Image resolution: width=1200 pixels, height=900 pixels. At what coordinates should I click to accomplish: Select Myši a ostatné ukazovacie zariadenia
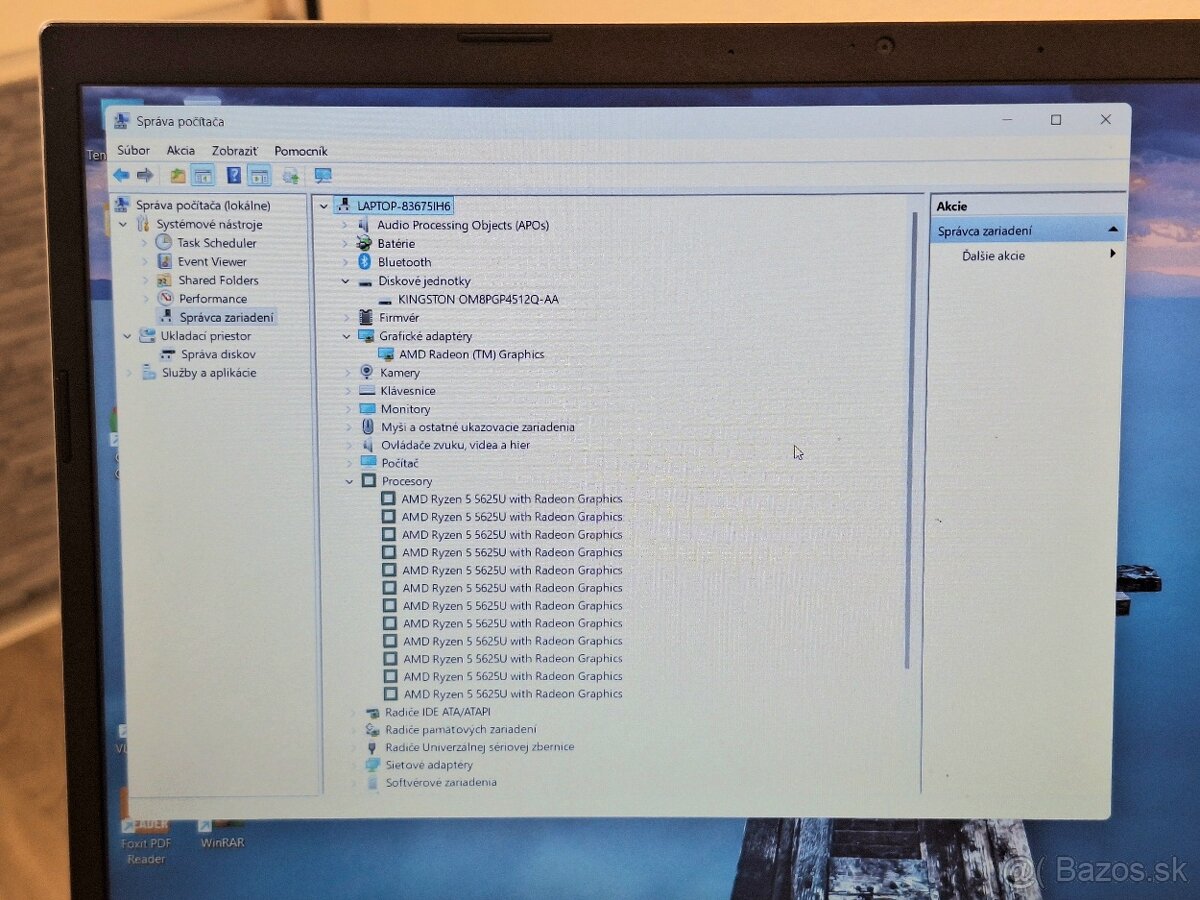[x=478, y=427]
